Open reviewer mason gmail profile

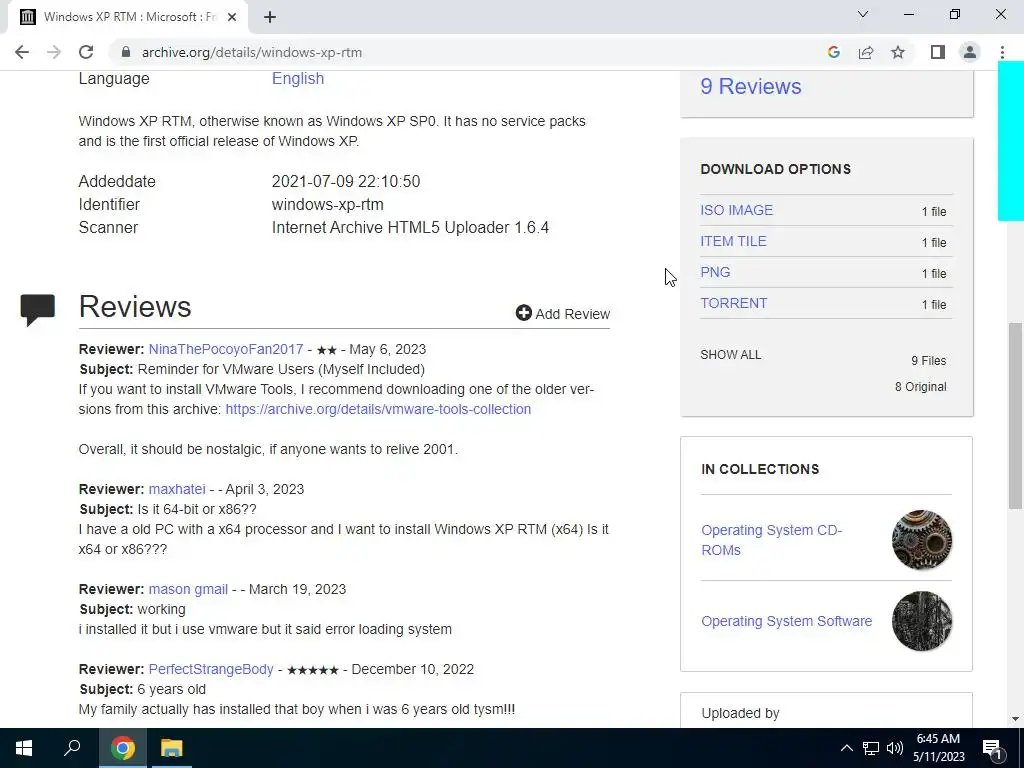[188, 589]
